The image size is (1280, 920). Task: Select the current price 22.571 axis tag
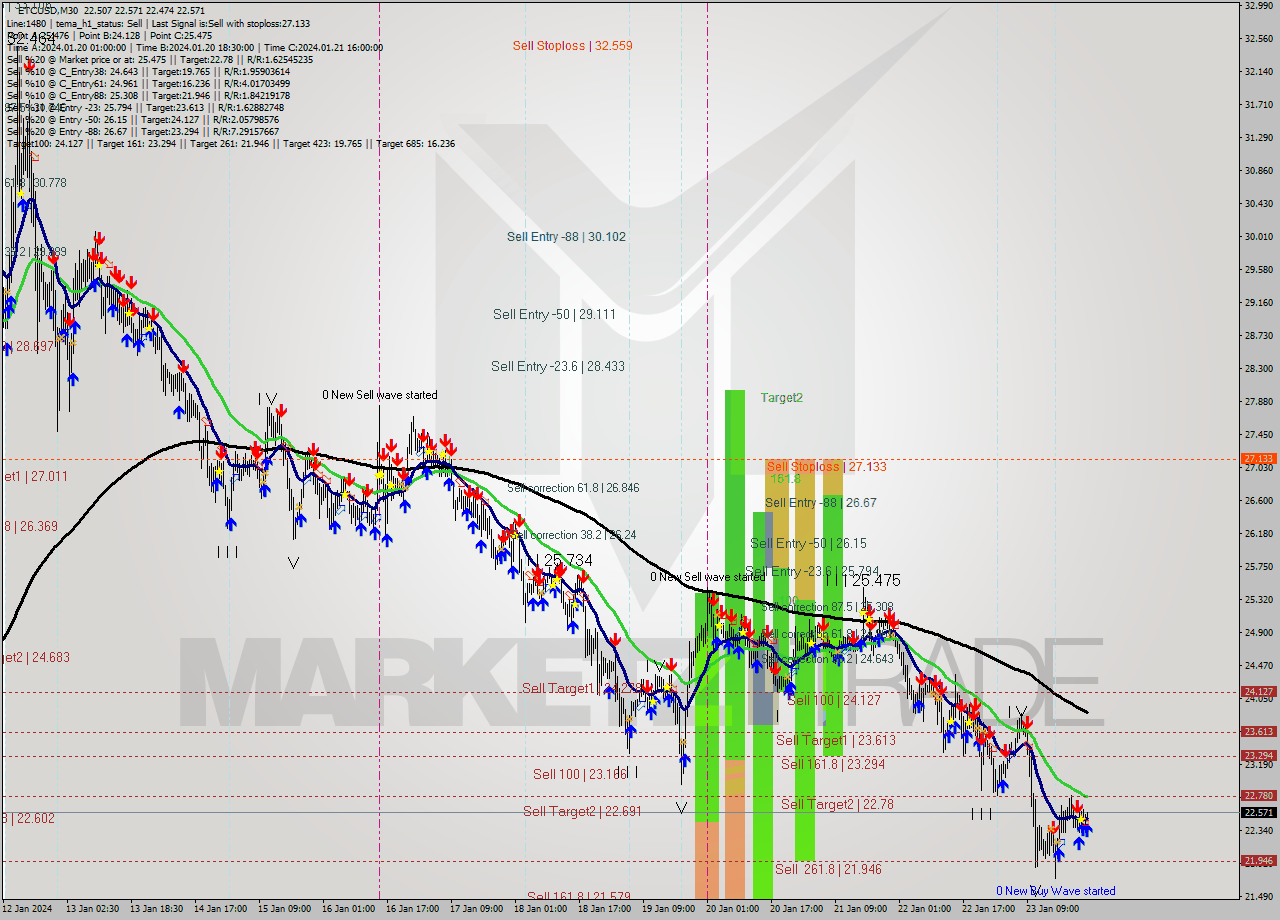1259,812
